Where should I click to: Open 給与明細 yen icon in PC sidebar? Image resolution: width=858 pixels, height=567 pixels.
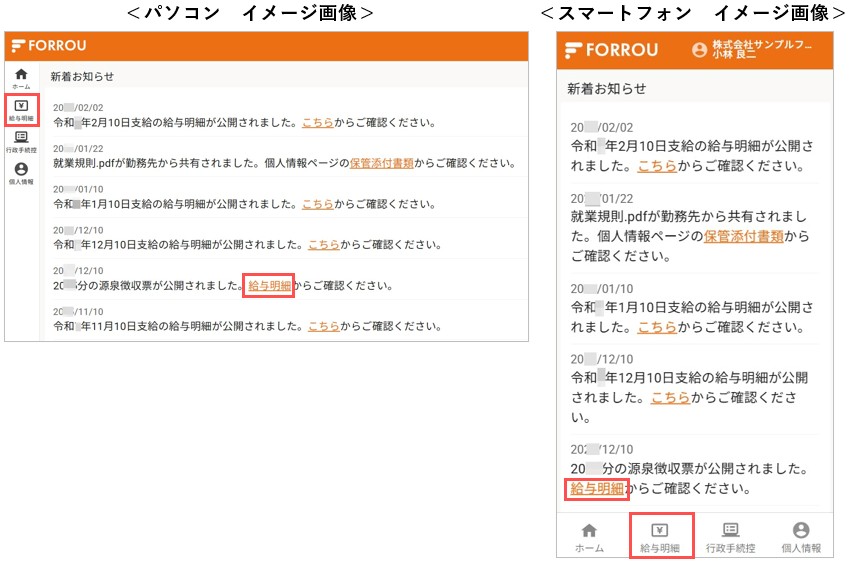(x=21, y=106)
